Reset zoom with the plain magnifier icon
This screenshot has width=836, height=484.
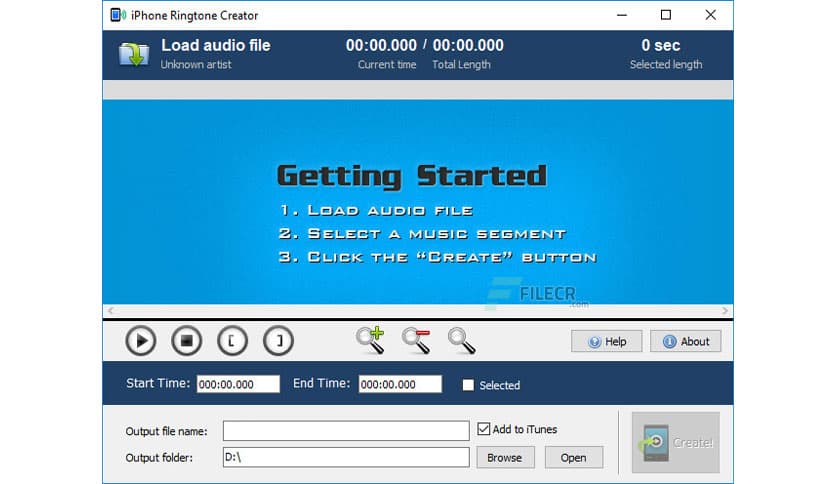pyautogui.click(x=462, y=341)
